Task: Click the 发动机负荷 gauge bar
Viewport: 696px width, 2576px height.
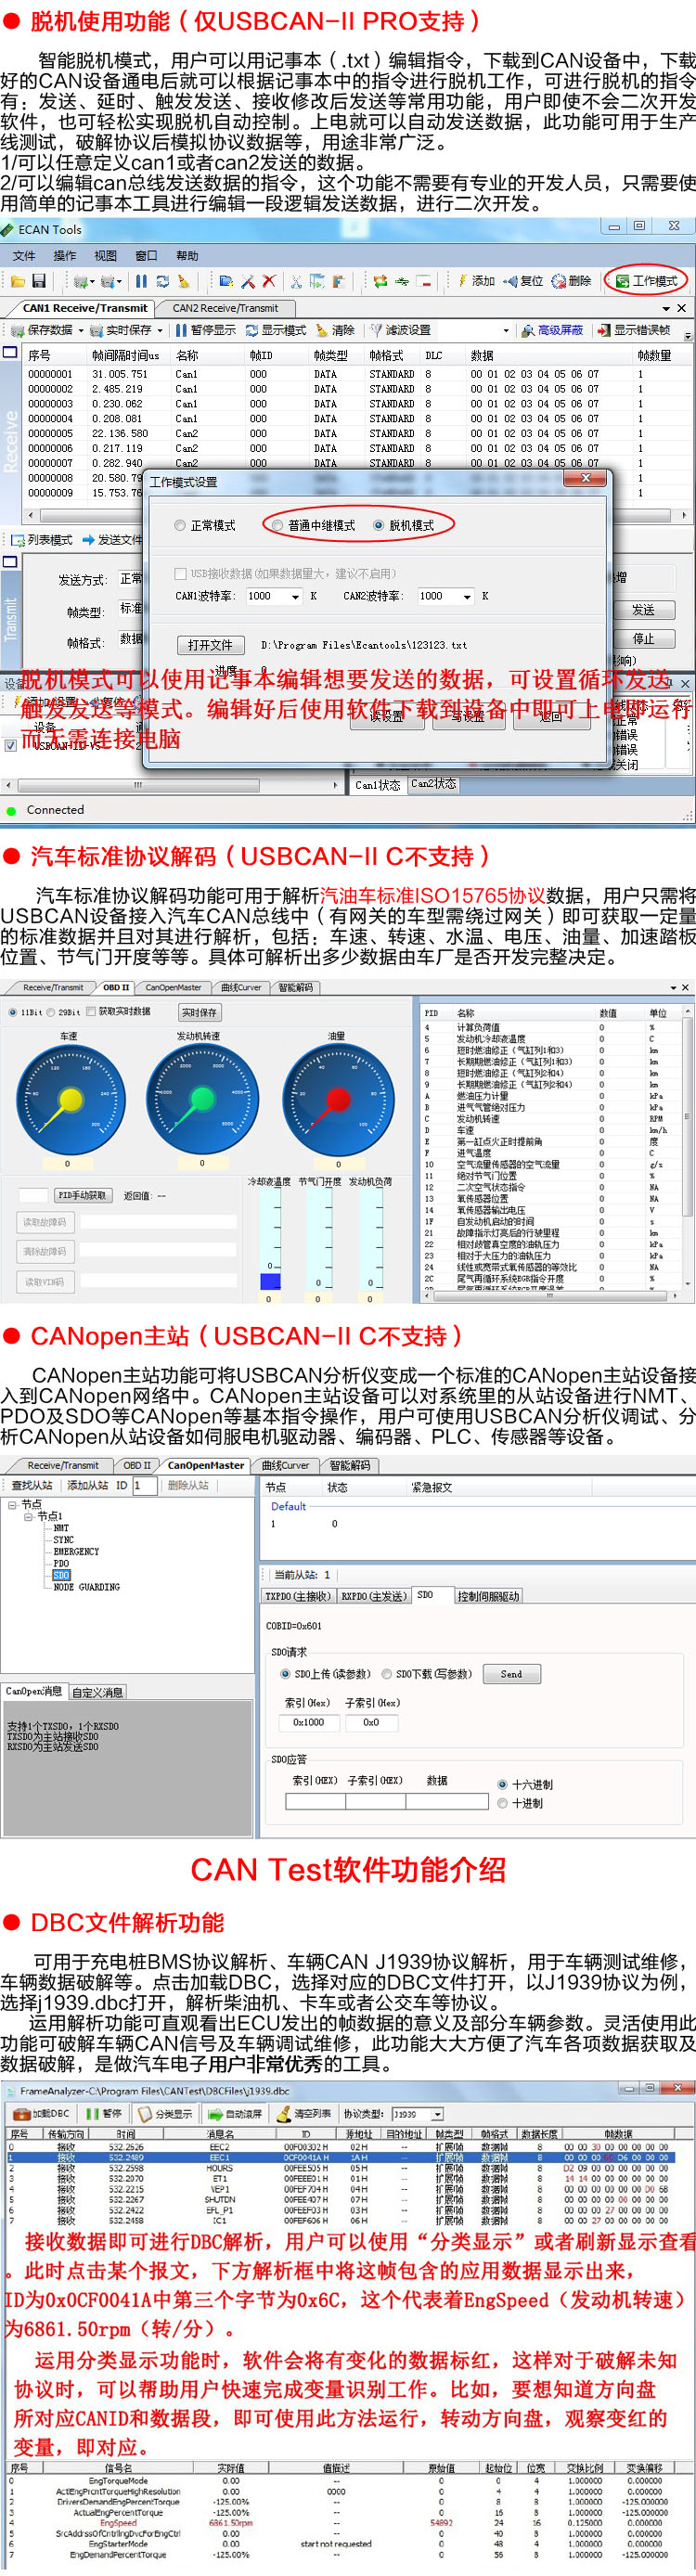Action: coord(372,1238)
